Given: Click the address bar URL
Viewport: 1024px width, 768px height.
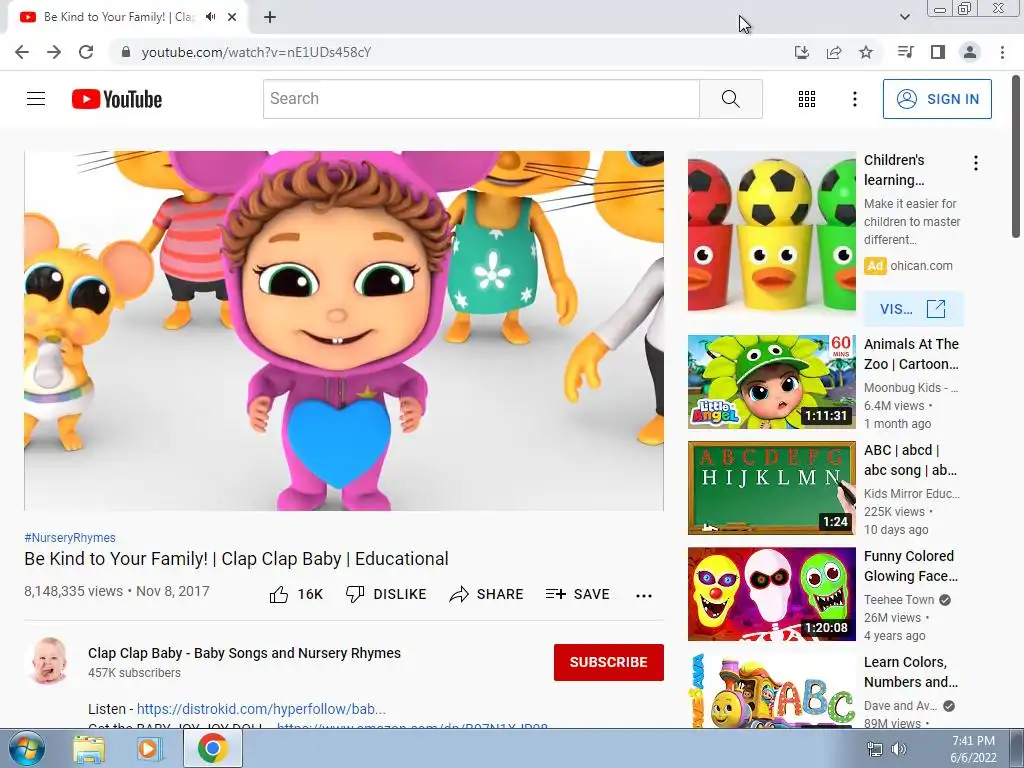Looking at the screenshot, I should [x=256, y=52].
